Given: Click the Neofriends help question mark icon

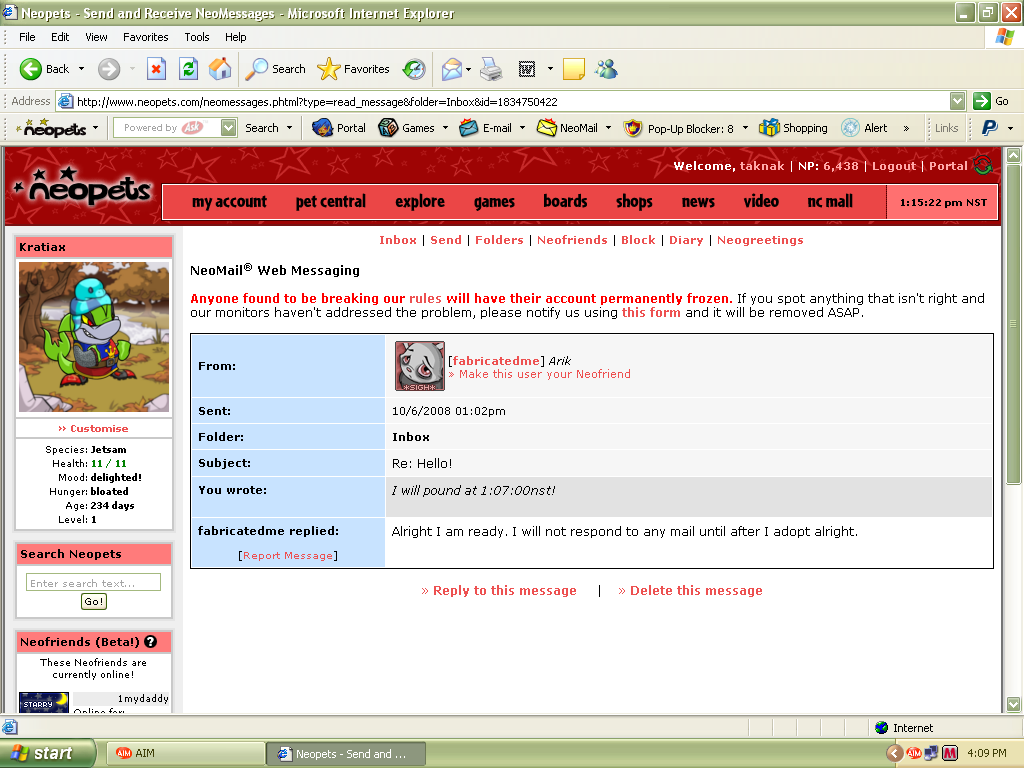Looking at the screenshot, I should tap(151, 642).
